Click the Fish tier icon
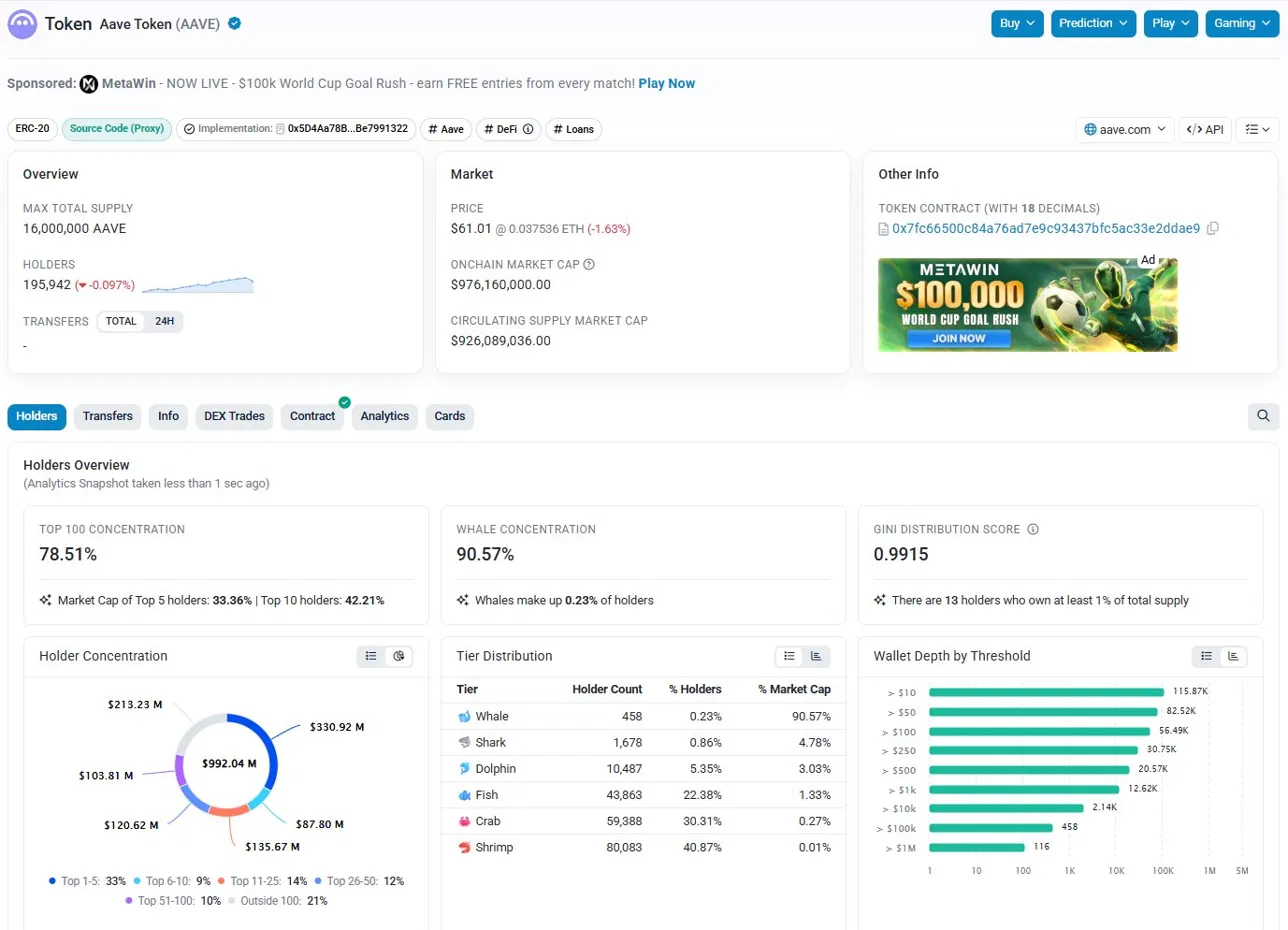Screen dimensions: 1288x930 [x=464, y=795]
